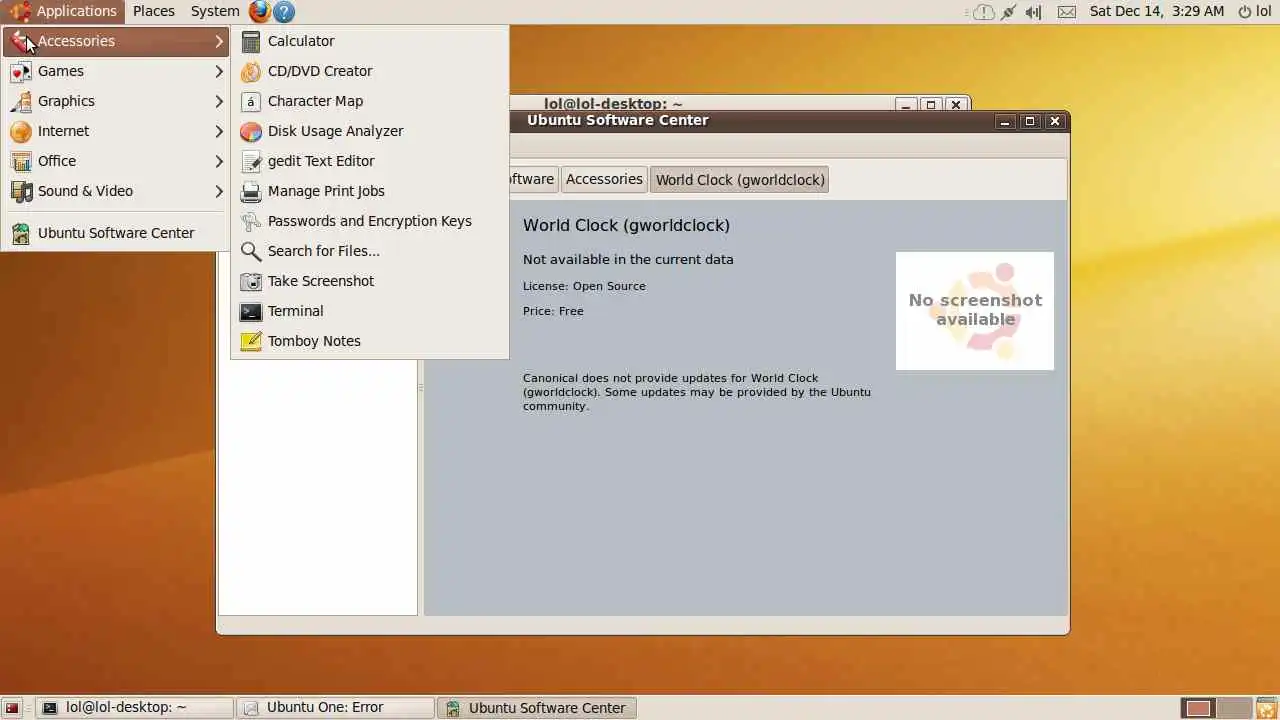This screenshot has height=720, width=1280.
Task: Expand the Internet submenu arrow
Action: [219, 131]
